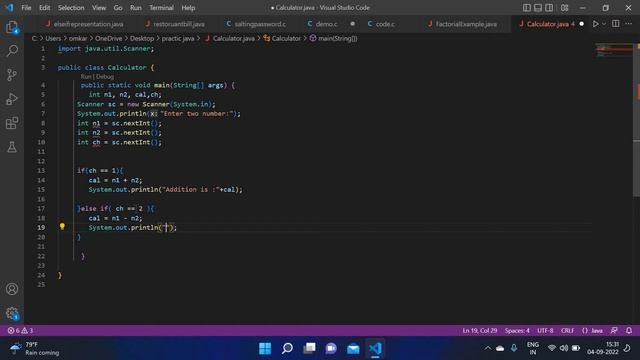The width and height of the screenshot is (640, 360).
Task: Click 'Users' in the breadcrumb path
Action: (53, 38)
